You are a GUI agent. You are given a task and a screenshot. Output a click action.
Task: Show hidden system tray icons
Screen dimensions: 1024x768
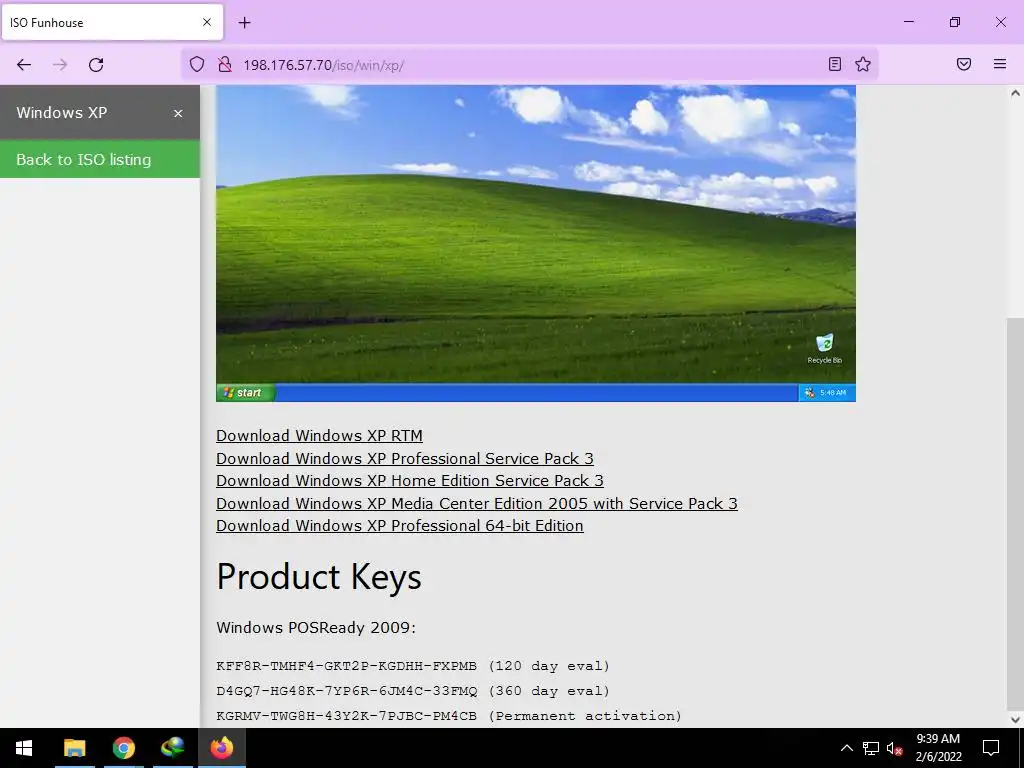(x=846, y=748)
